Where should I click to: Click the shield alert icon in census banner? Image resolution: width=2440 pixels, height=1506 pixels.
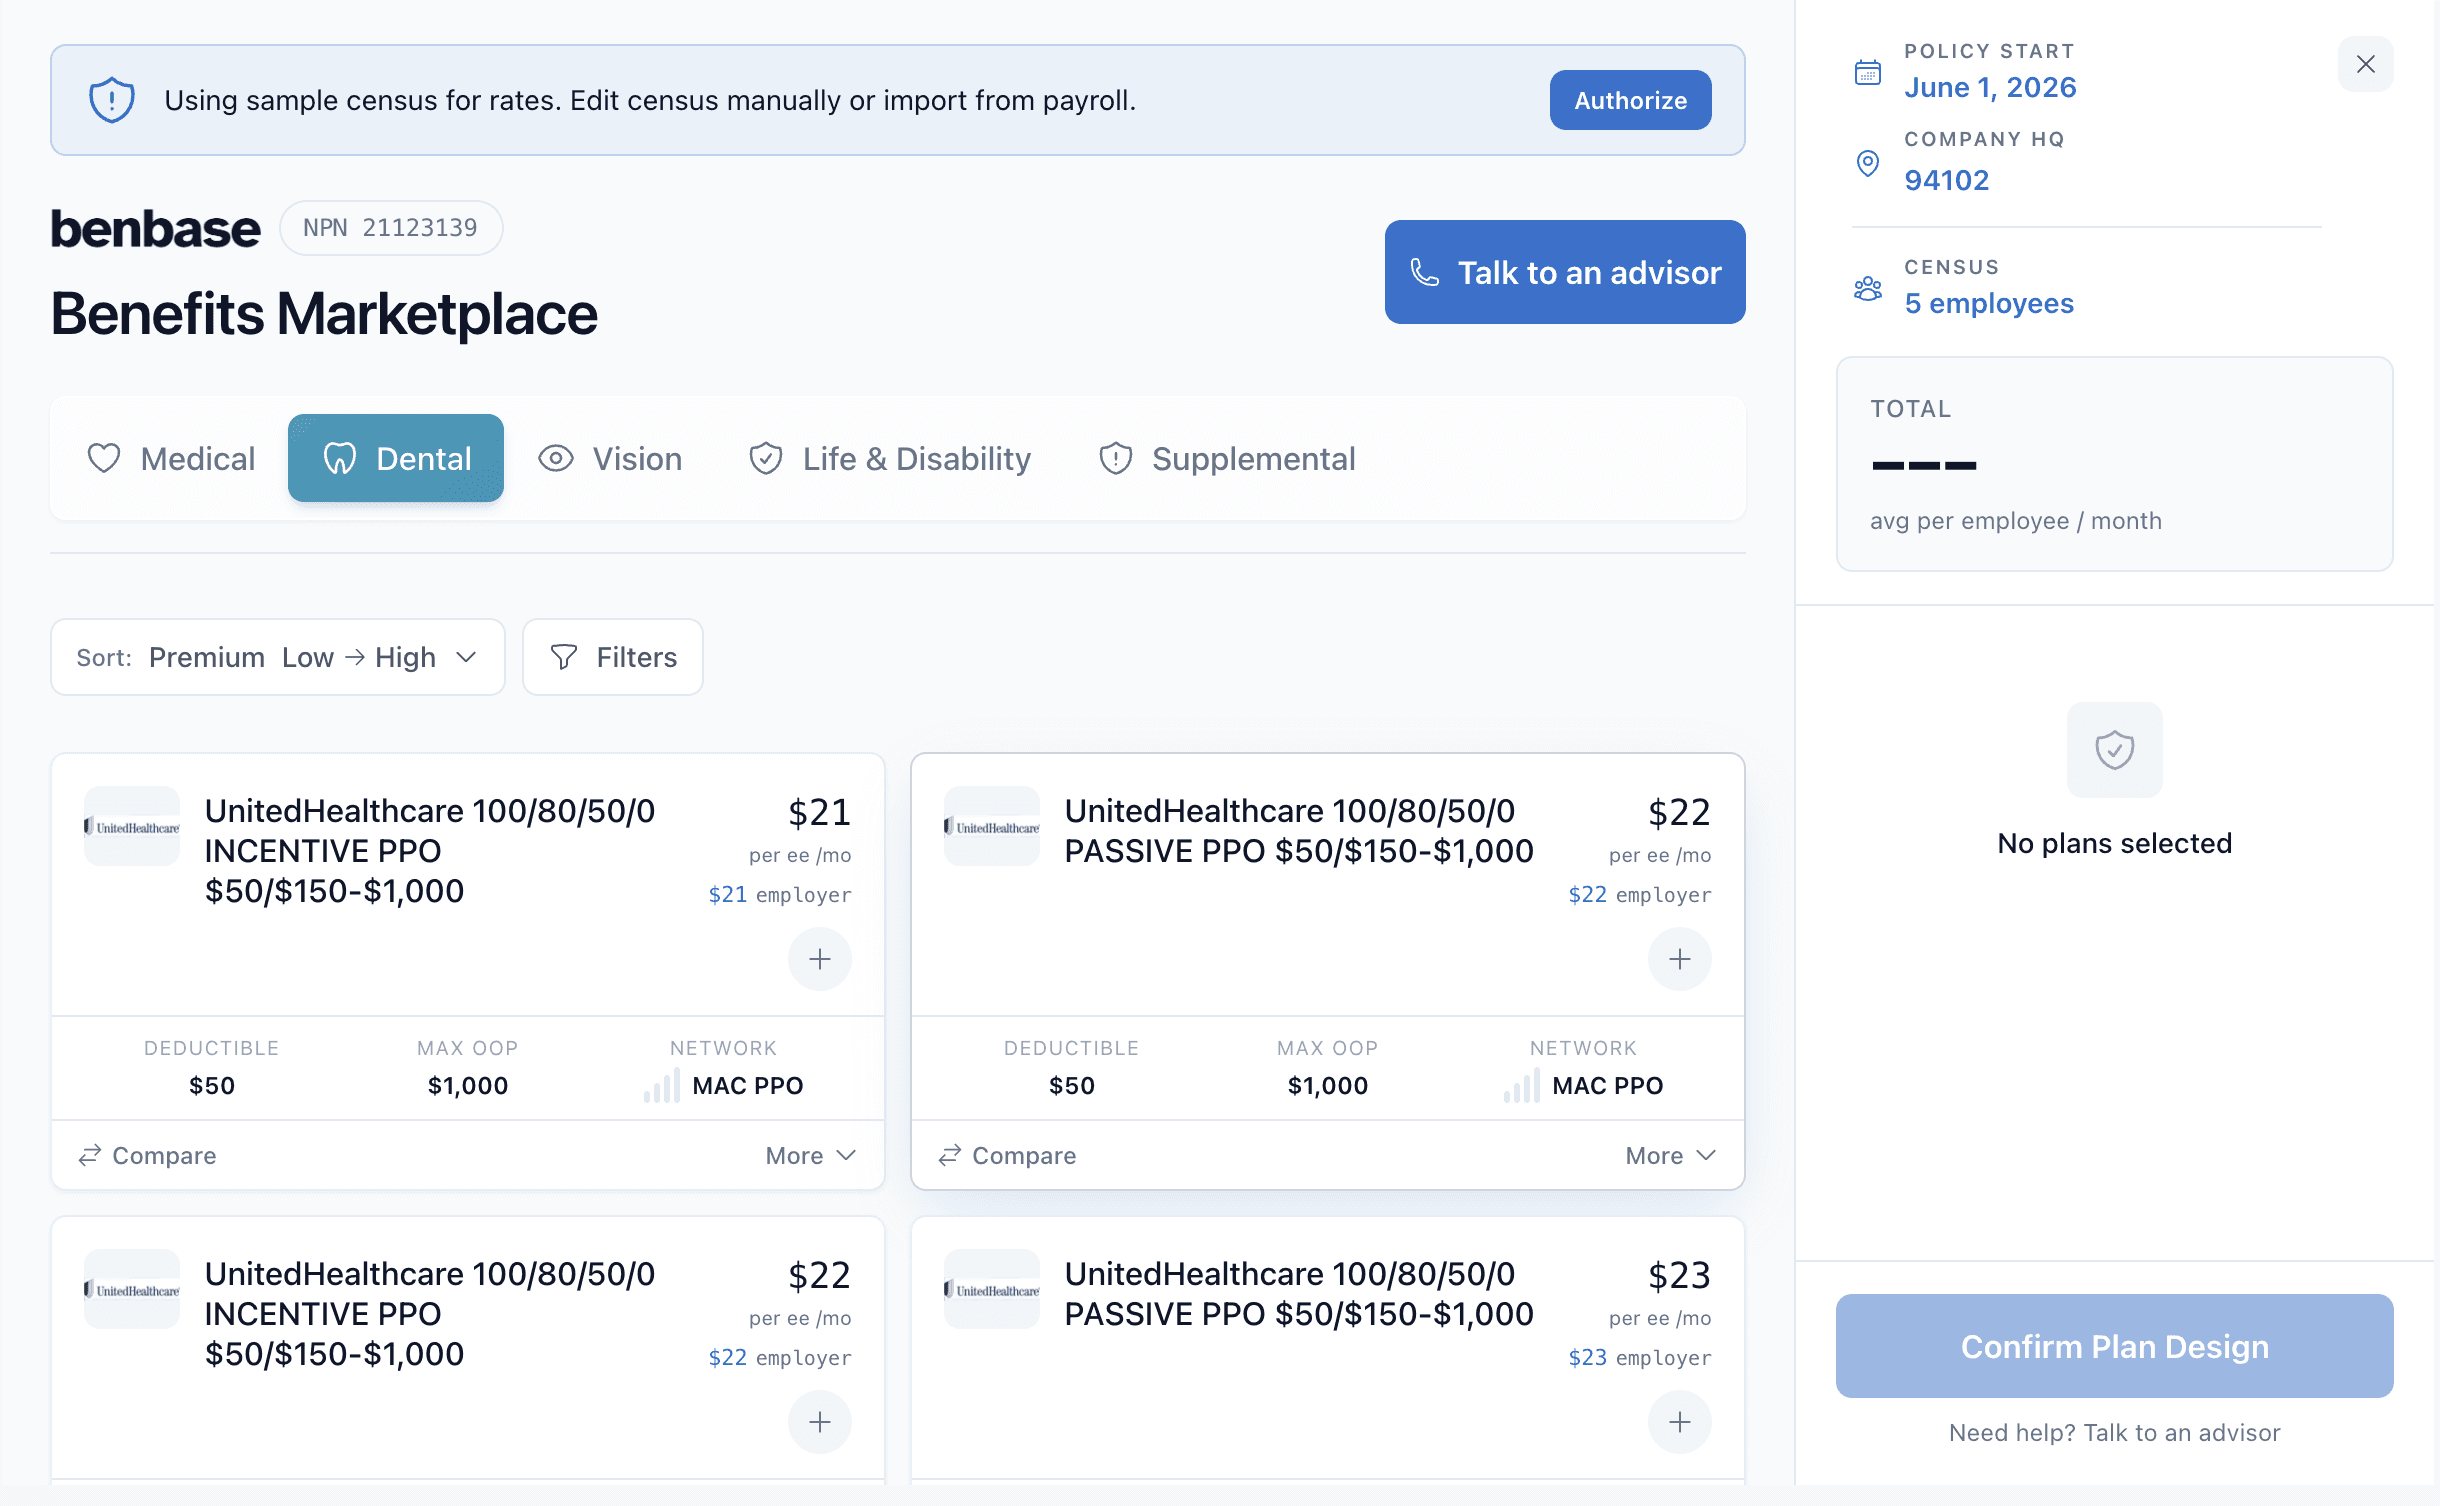click(112, 100)
